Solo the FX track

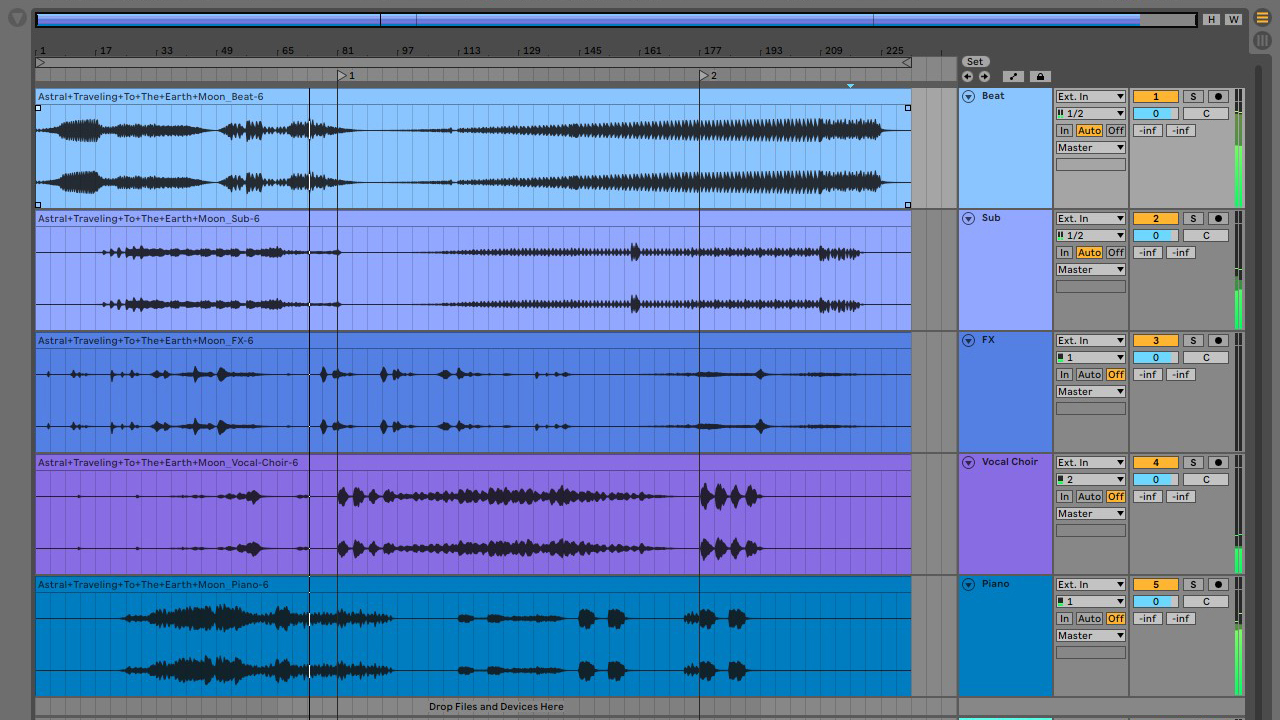pyautogui.click(x=1193, y=341)
